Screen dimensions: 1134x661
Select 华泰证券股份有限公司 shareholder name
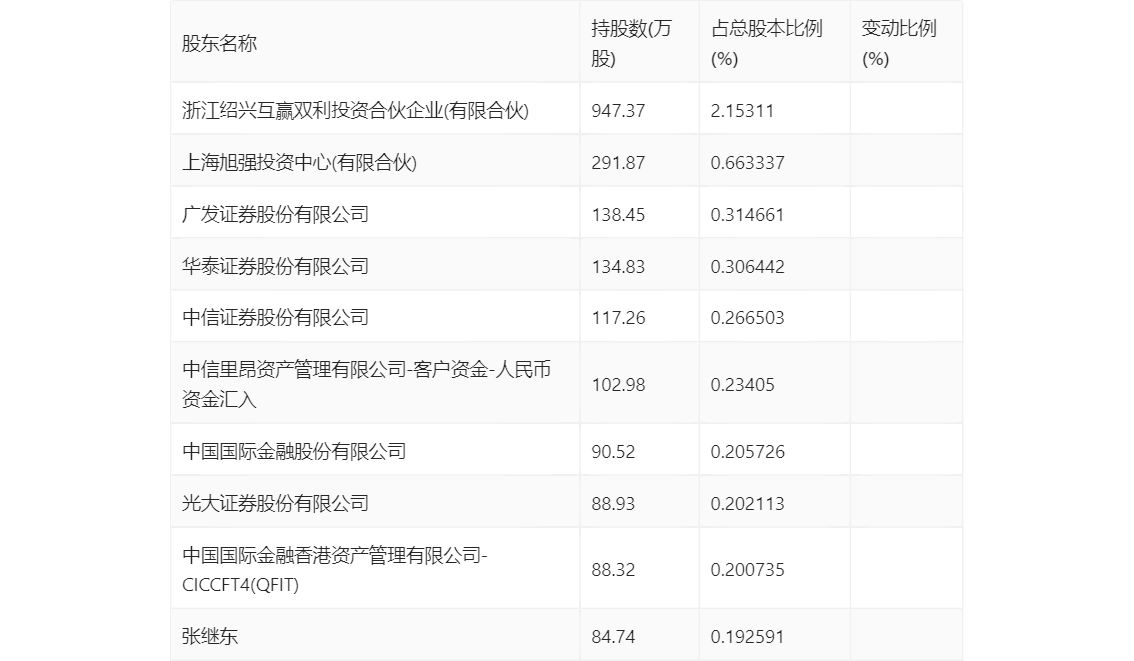click(275, 267)
